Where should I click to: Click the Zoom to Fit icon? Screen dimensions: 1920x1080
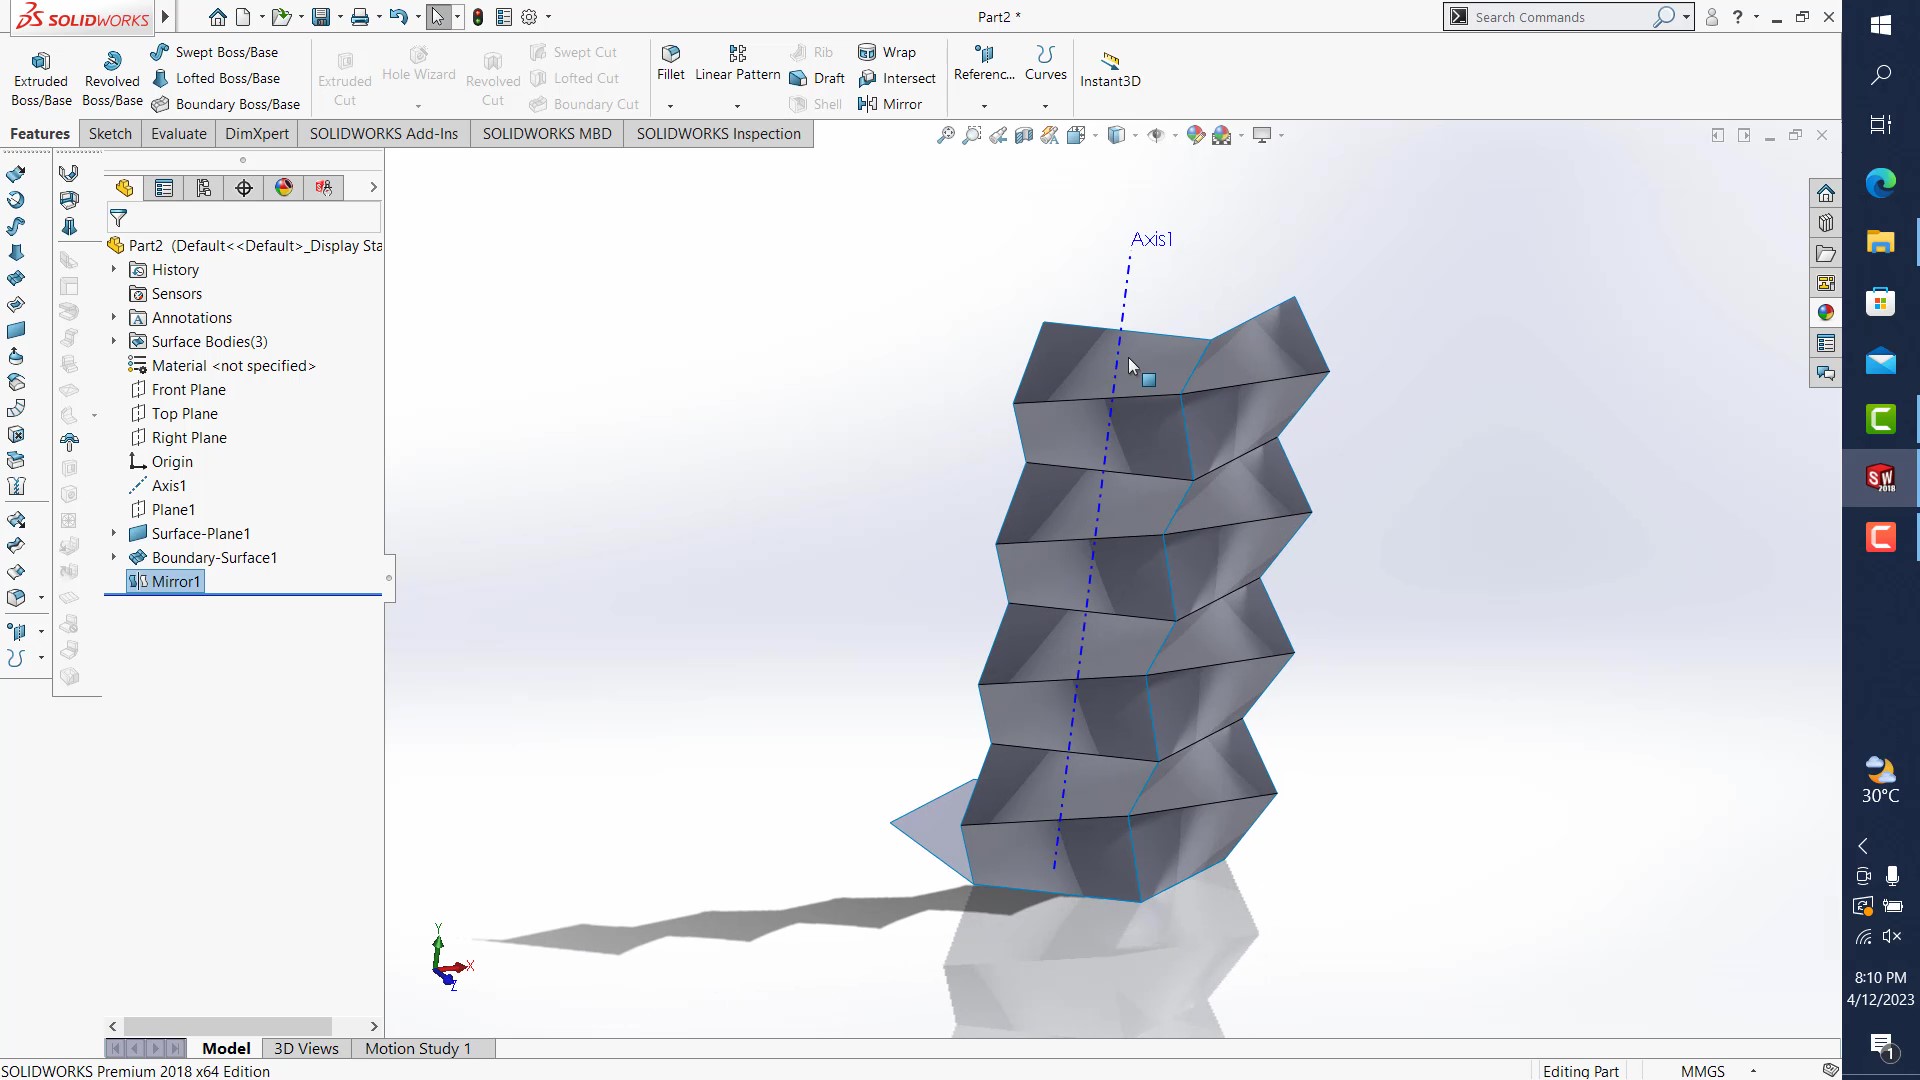tap(945, 135)
